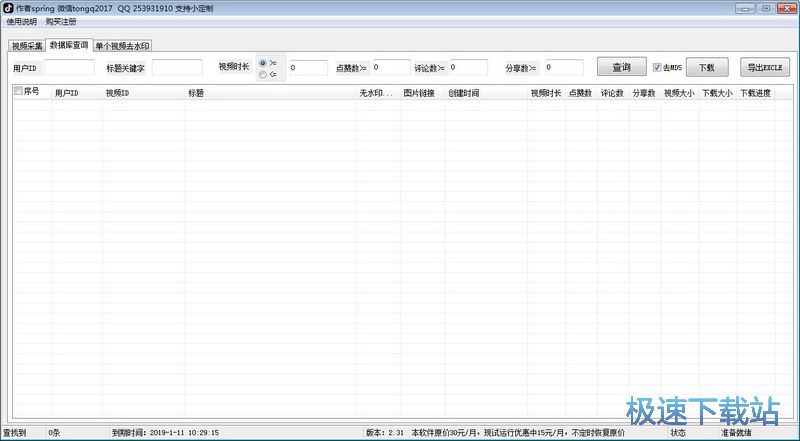This screenshot has width=800, height=441.
Task: Focus the 用户ID input field
Action: [69, 68]
